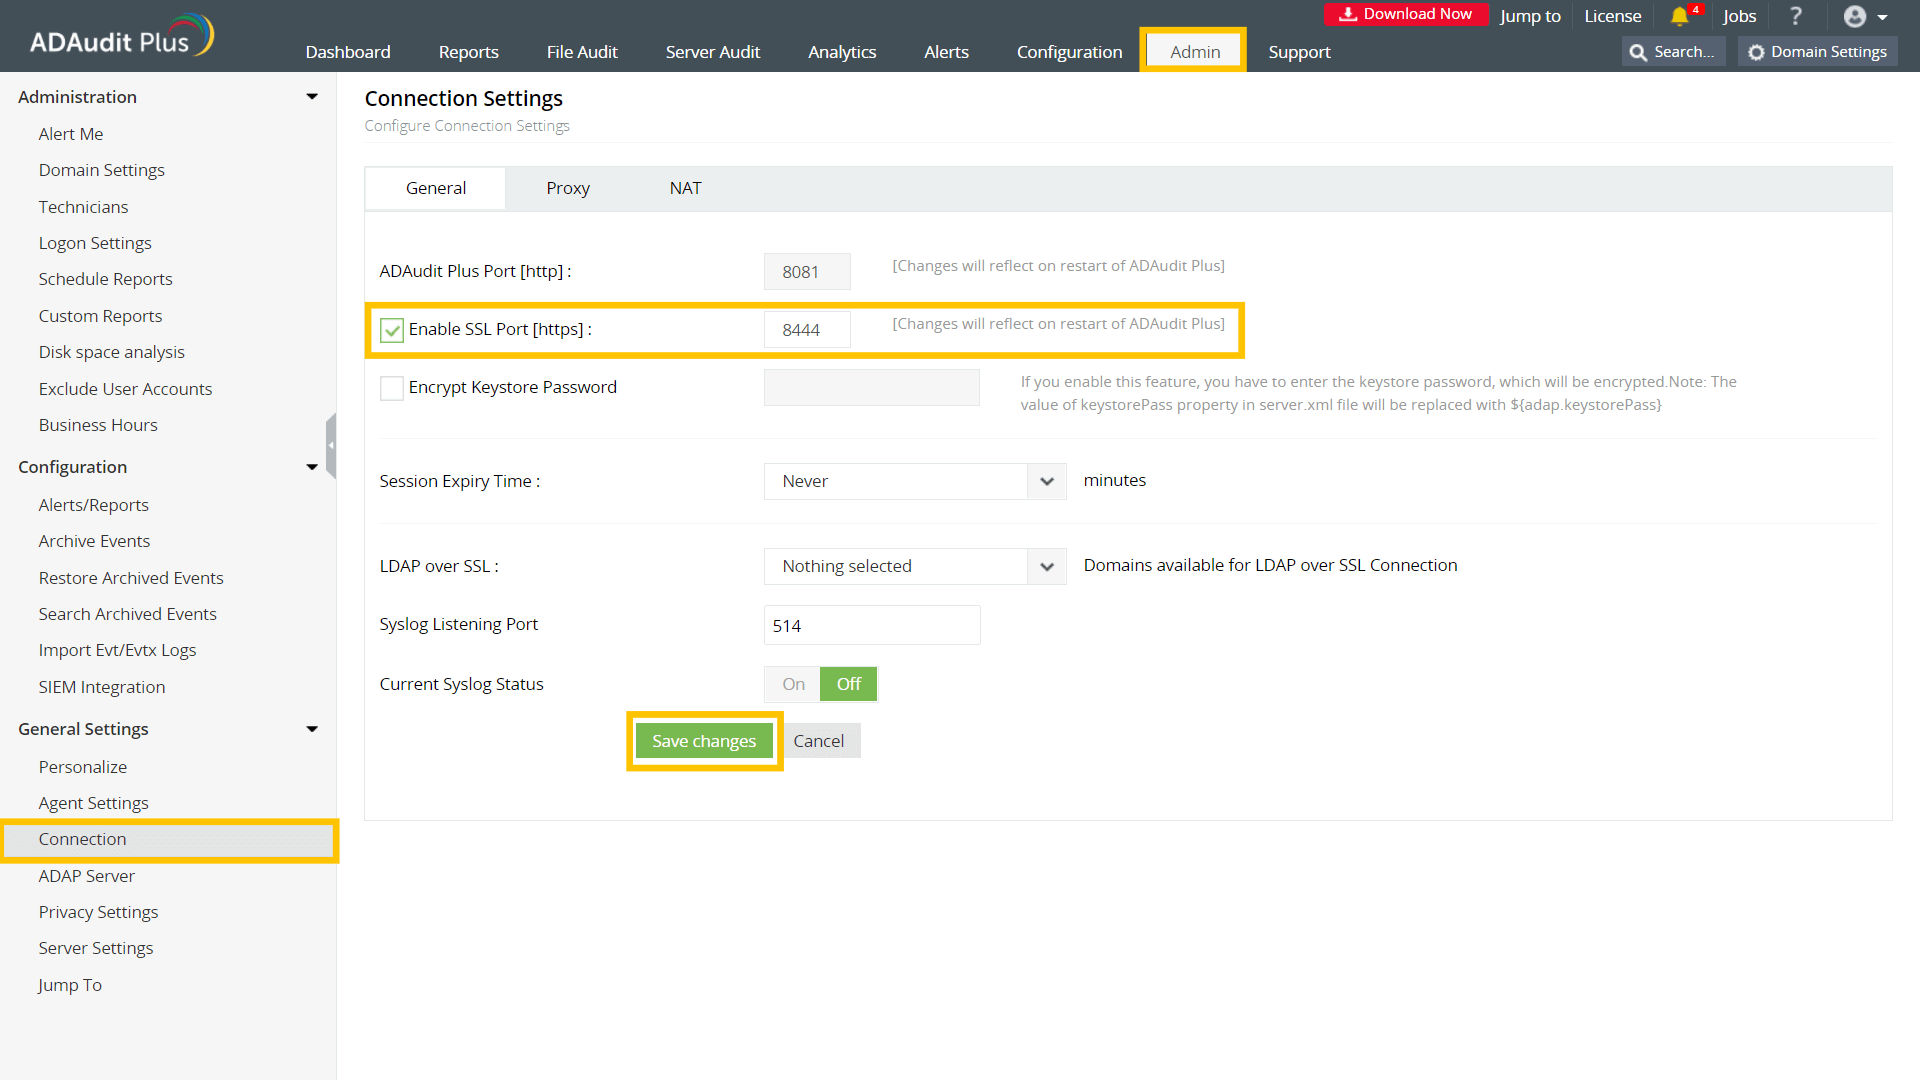Uncheck Enable SSL Port option
Viewport: 1920px width, 1080px height.
(x=391, y=330)
